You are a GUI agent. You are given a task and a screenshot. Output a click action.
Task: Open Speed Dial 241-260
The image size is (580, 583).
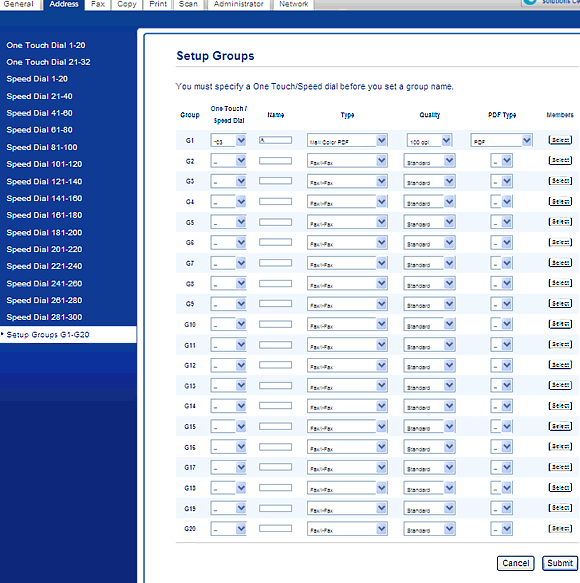pos(44,283)
